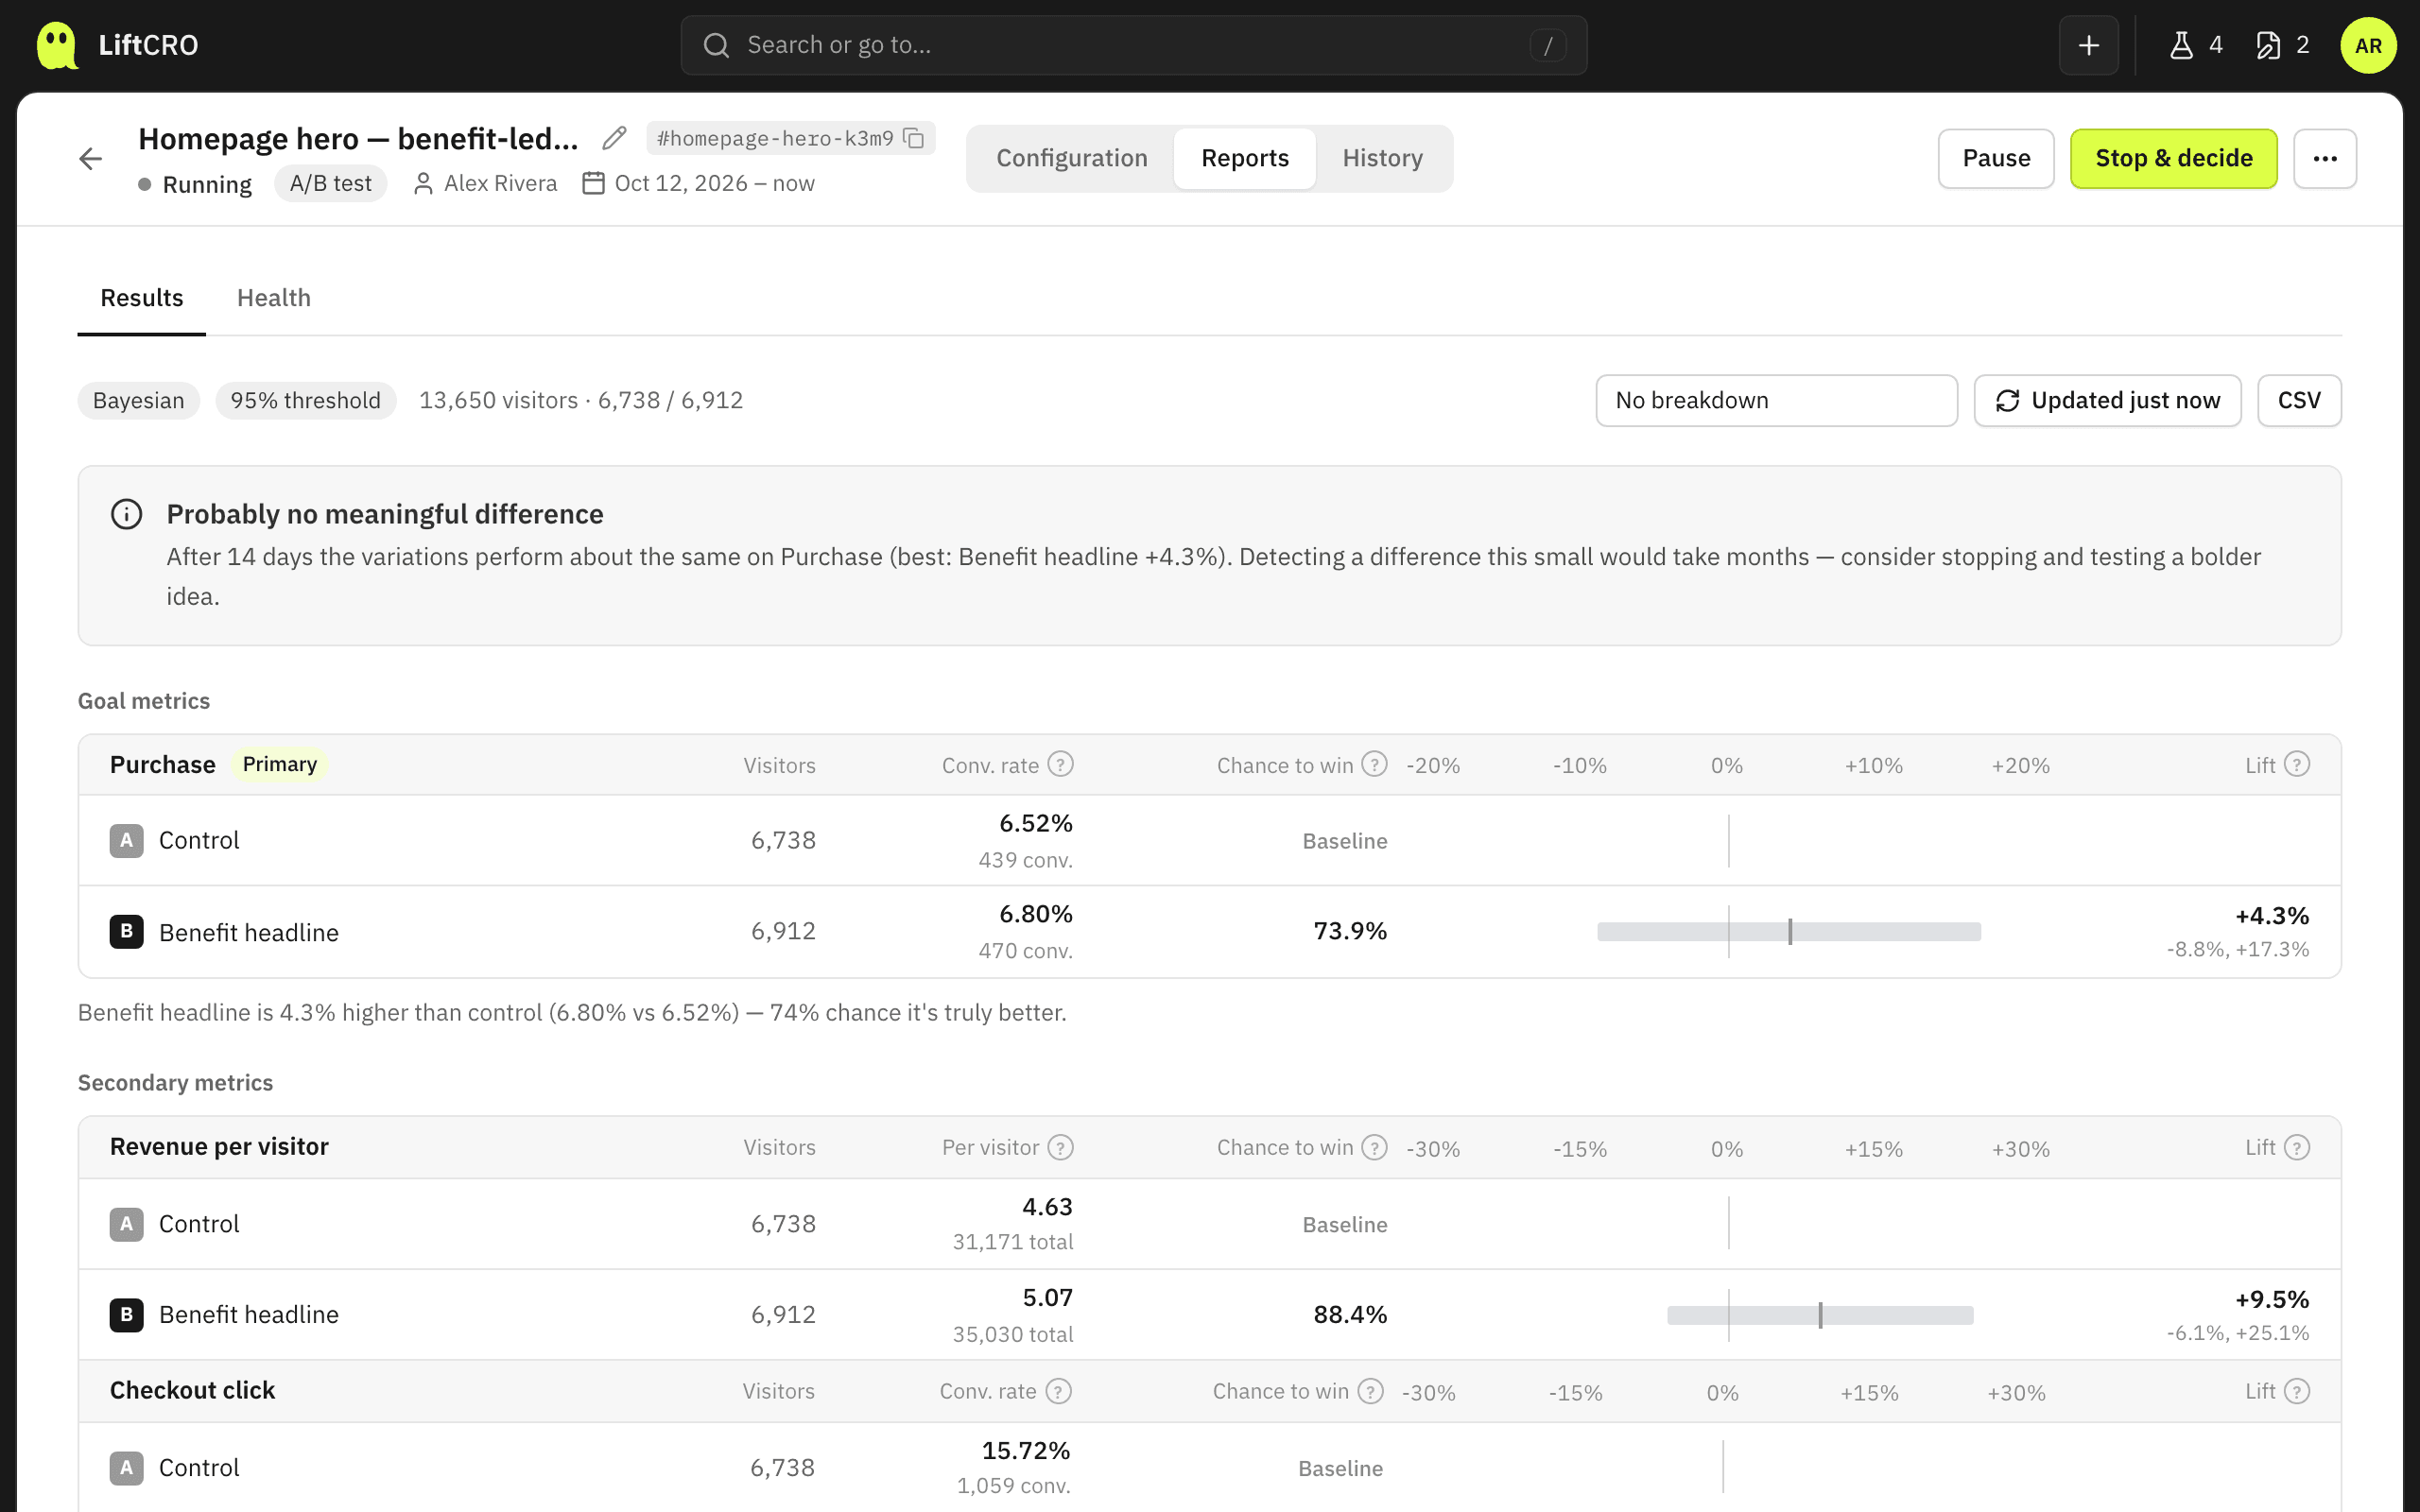The image size is (2420, 1512).
Task: Refresh via Updated just now button
Action: coord(2108,401)
